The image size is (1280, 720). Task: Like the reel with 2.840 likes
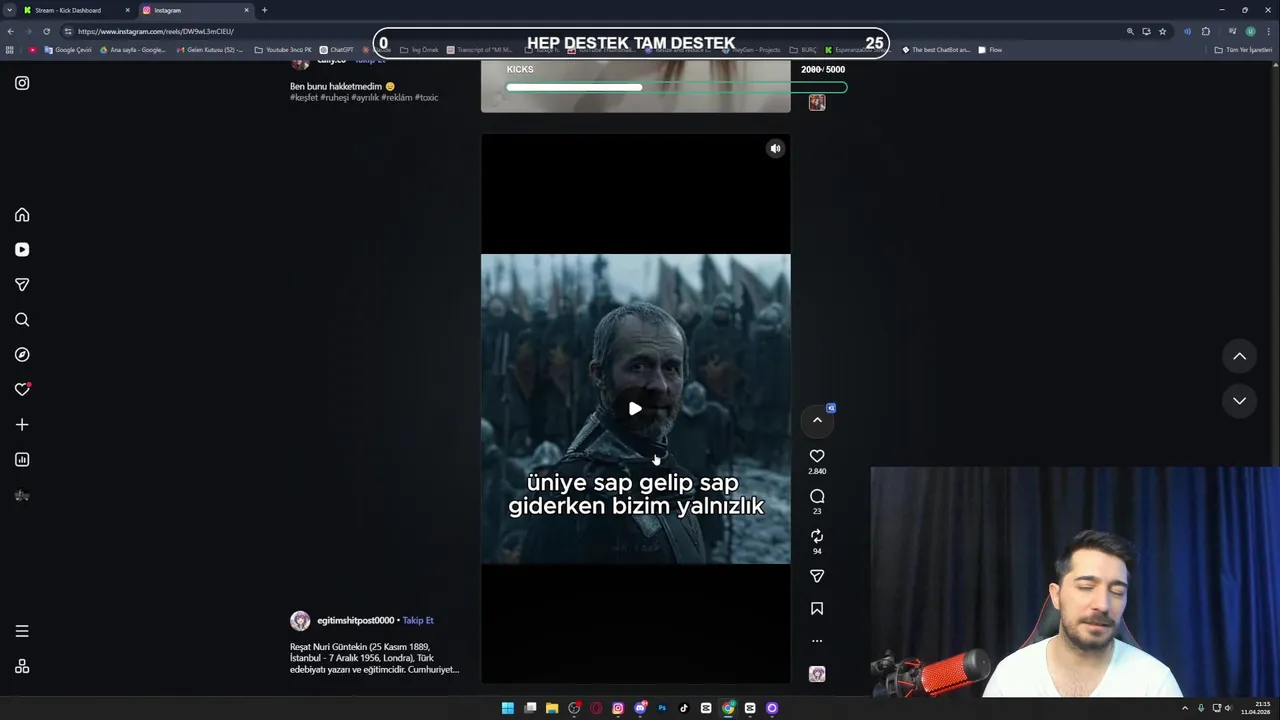click(817, 456)
